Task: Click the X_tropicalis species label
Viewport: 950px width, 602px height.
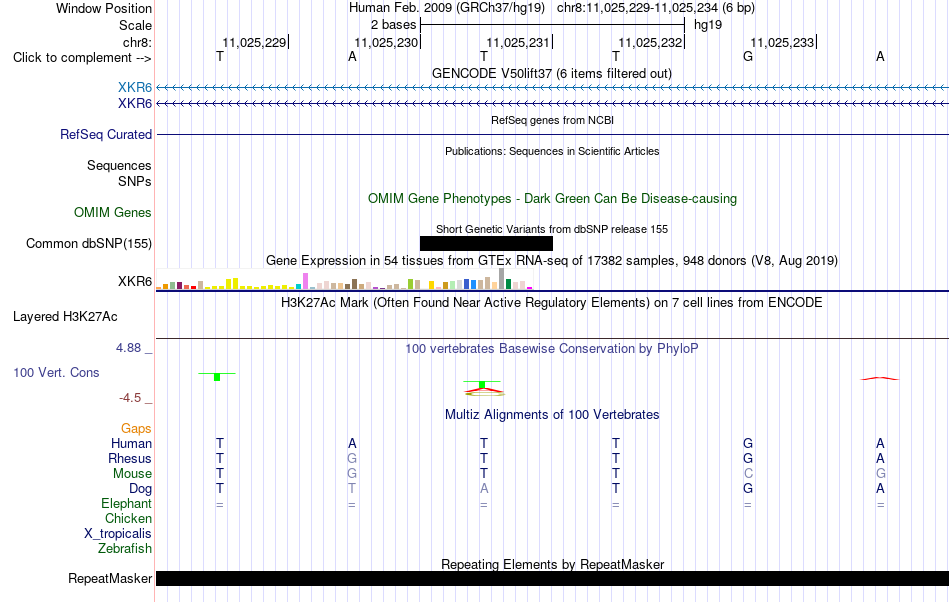Action: click(x=118, y=534)
